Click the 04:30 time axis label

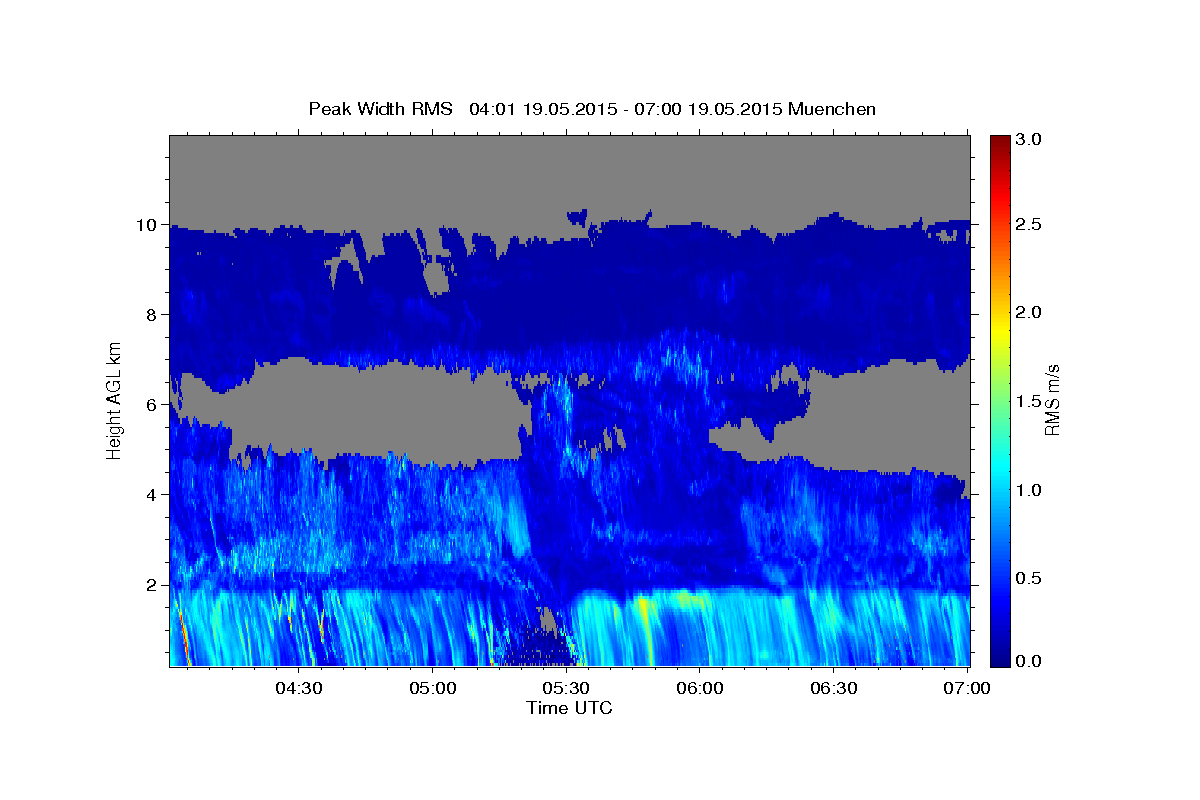pyautogui.click(x=299, y=688)
